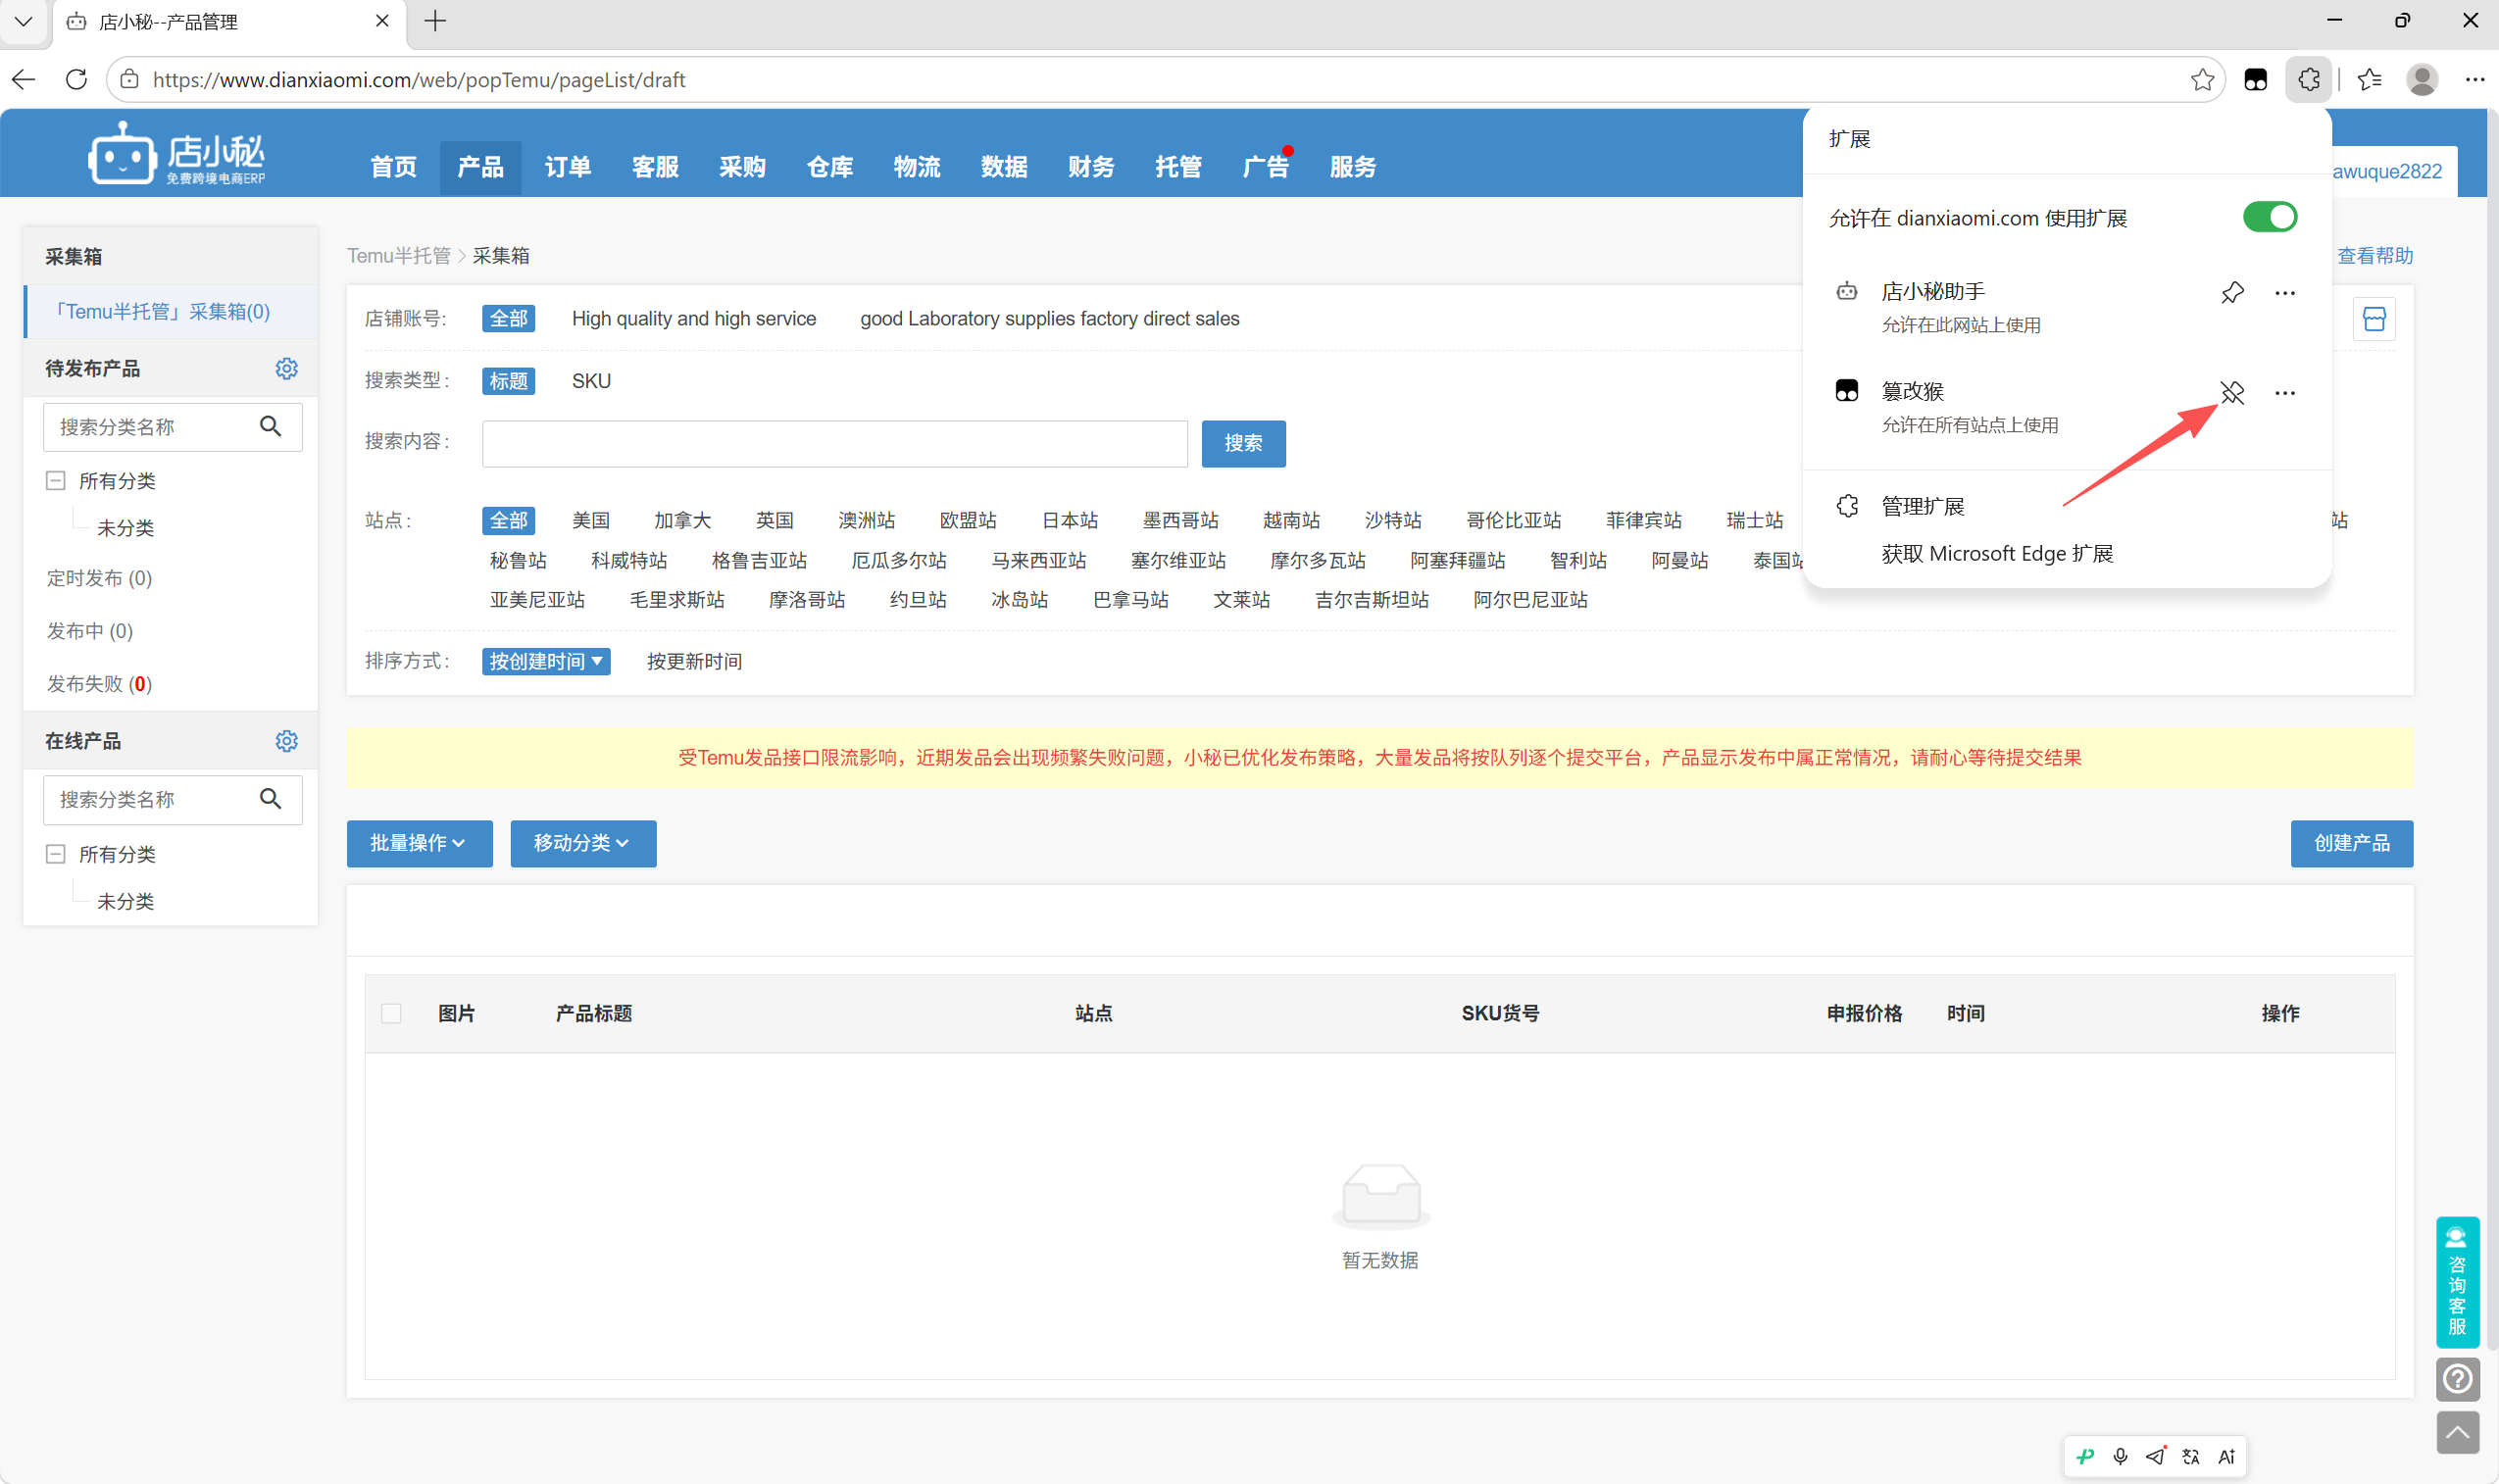Open 「Temu半托管」采集箱(0) in sidebar
2499x1484 pixels.
click(x=171, y=312)
